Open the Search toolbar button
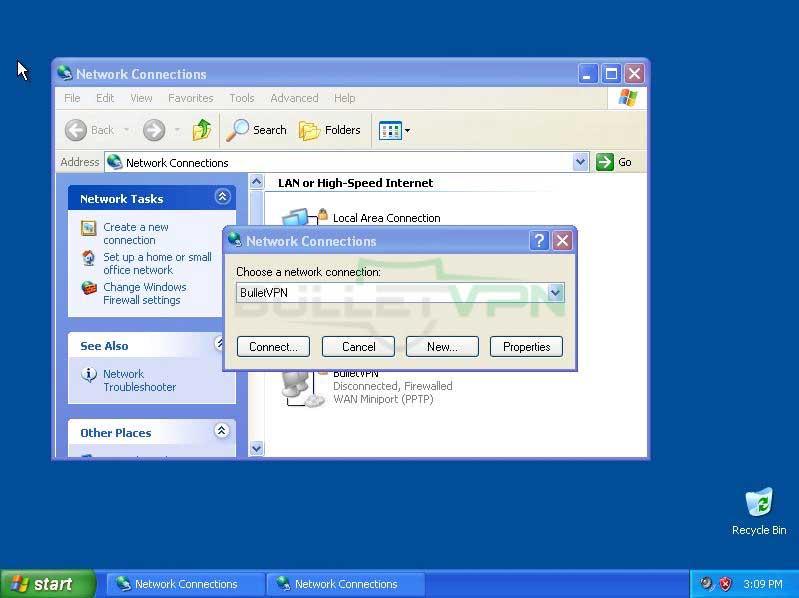The width and height of the screenshot is (799, 598). (x=256, y=130)
